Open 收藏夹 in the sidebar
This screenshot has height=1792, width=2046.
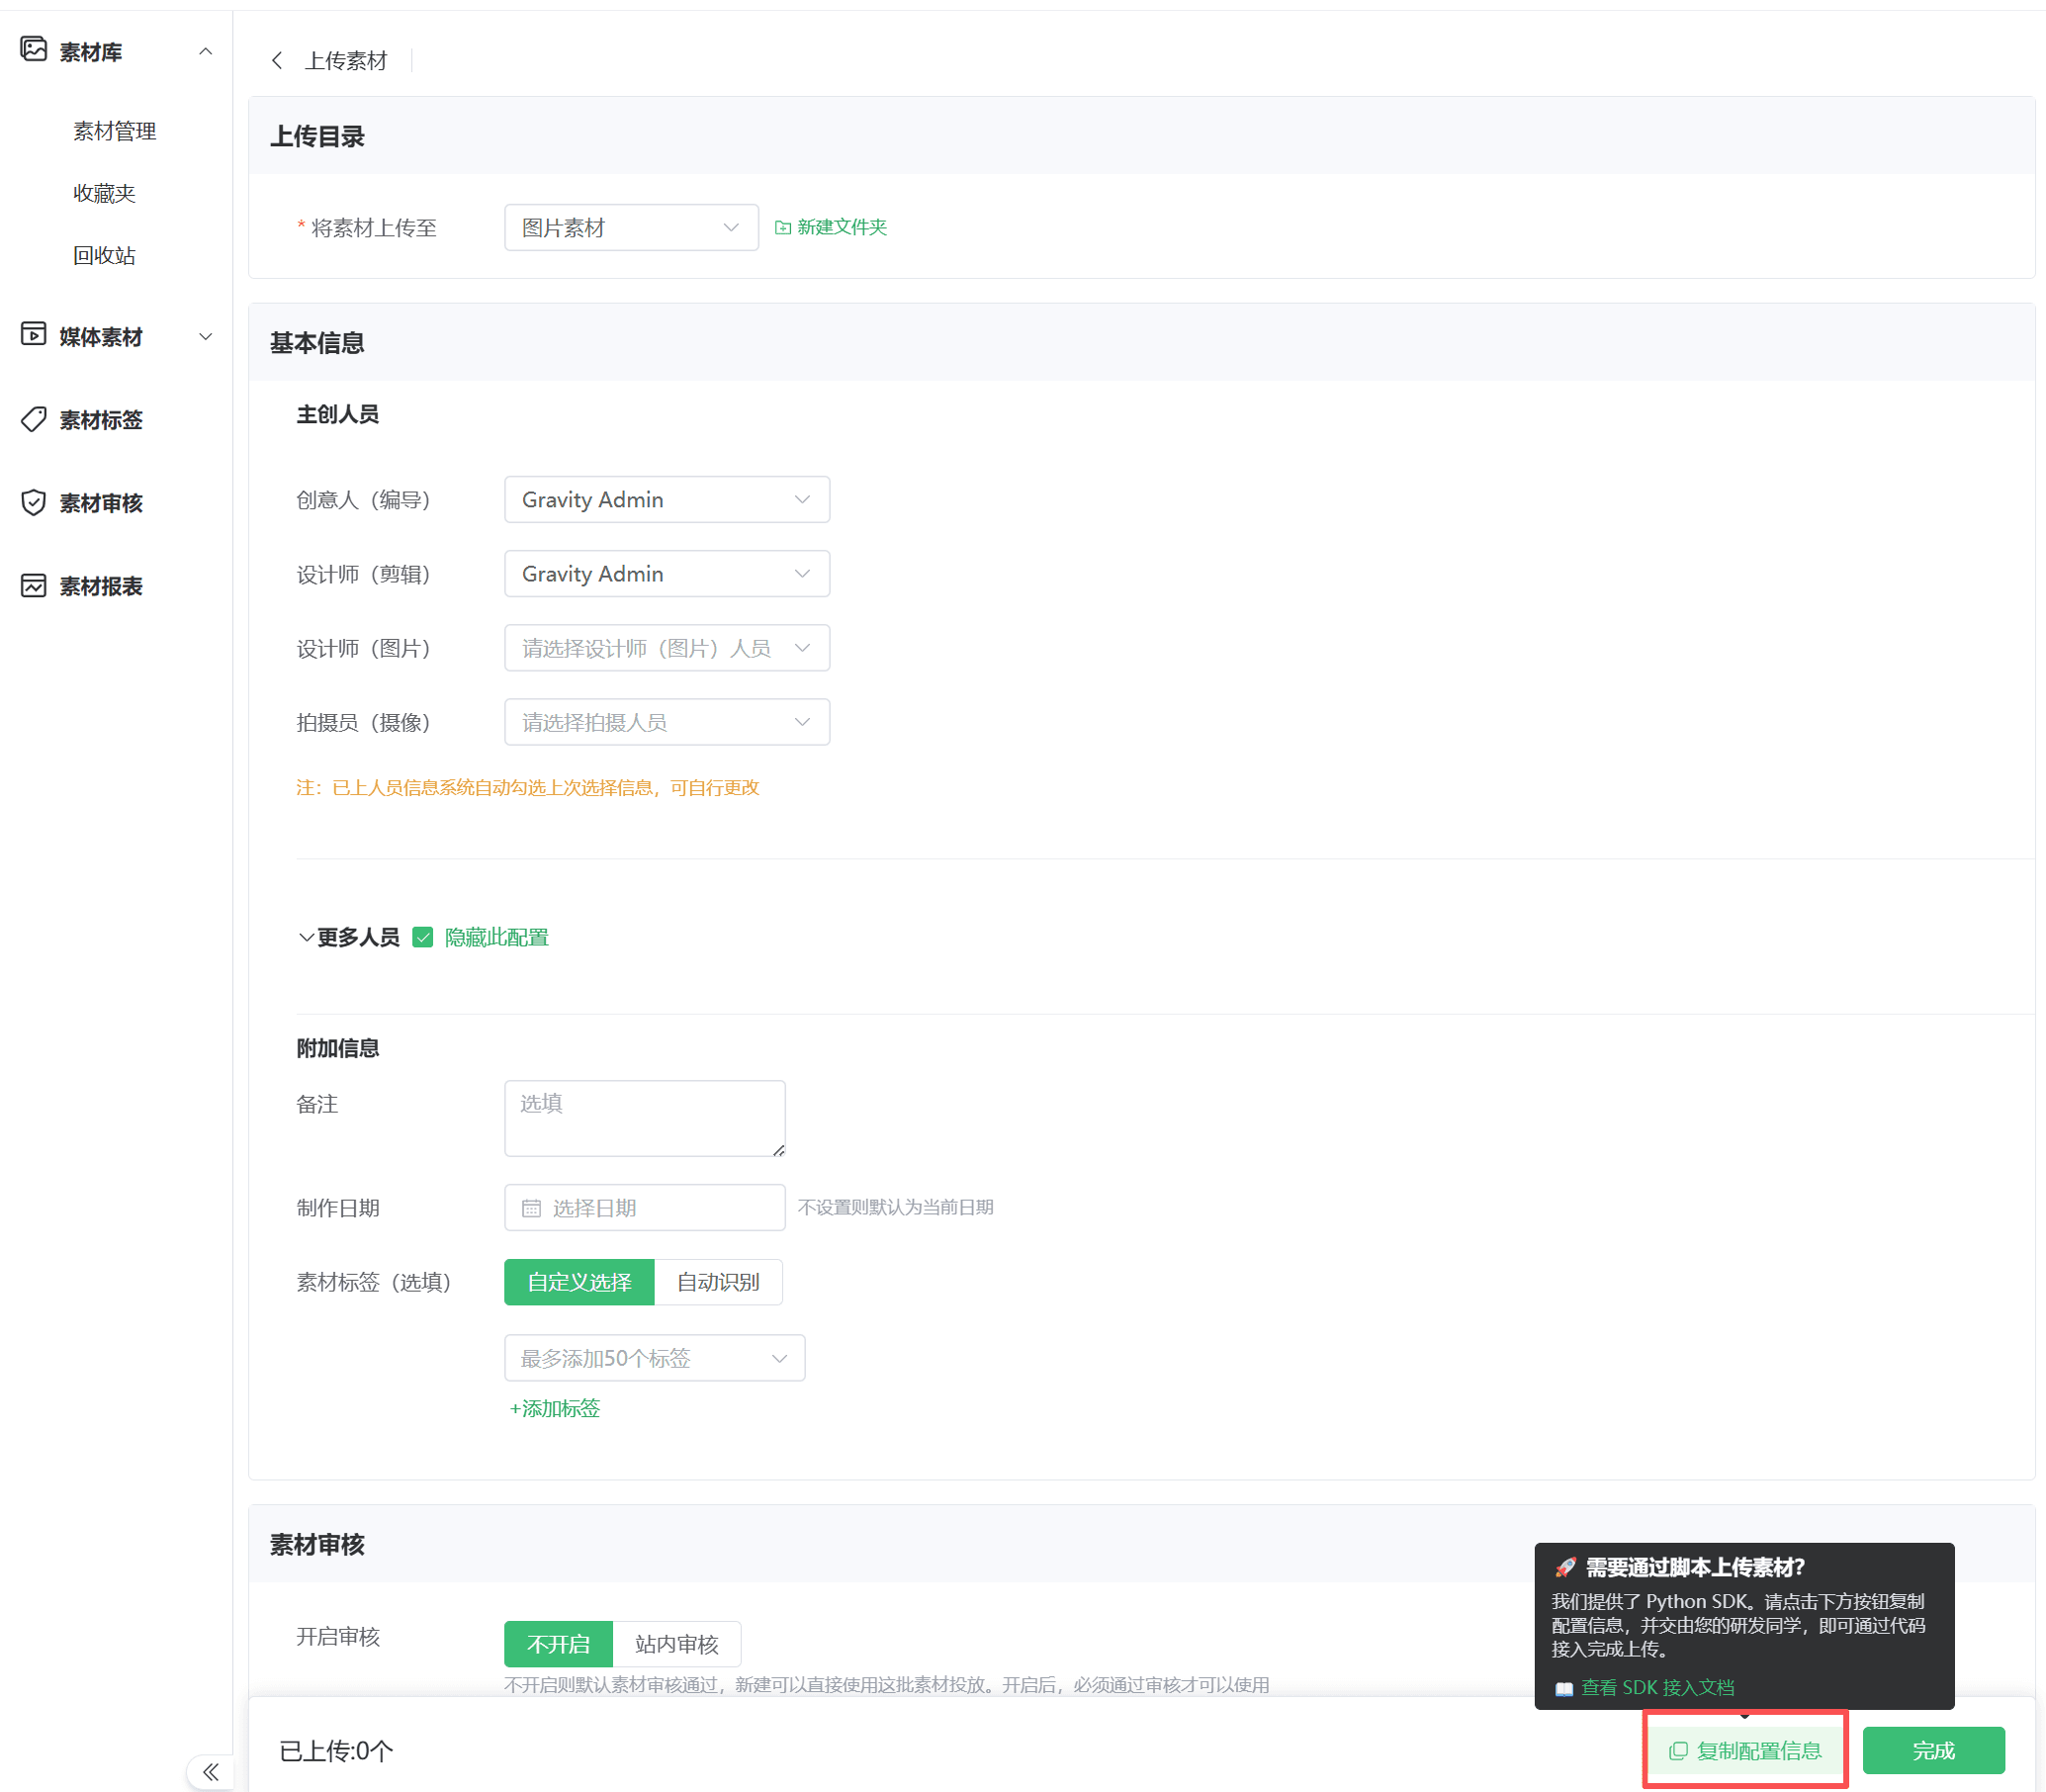[104, 193]
